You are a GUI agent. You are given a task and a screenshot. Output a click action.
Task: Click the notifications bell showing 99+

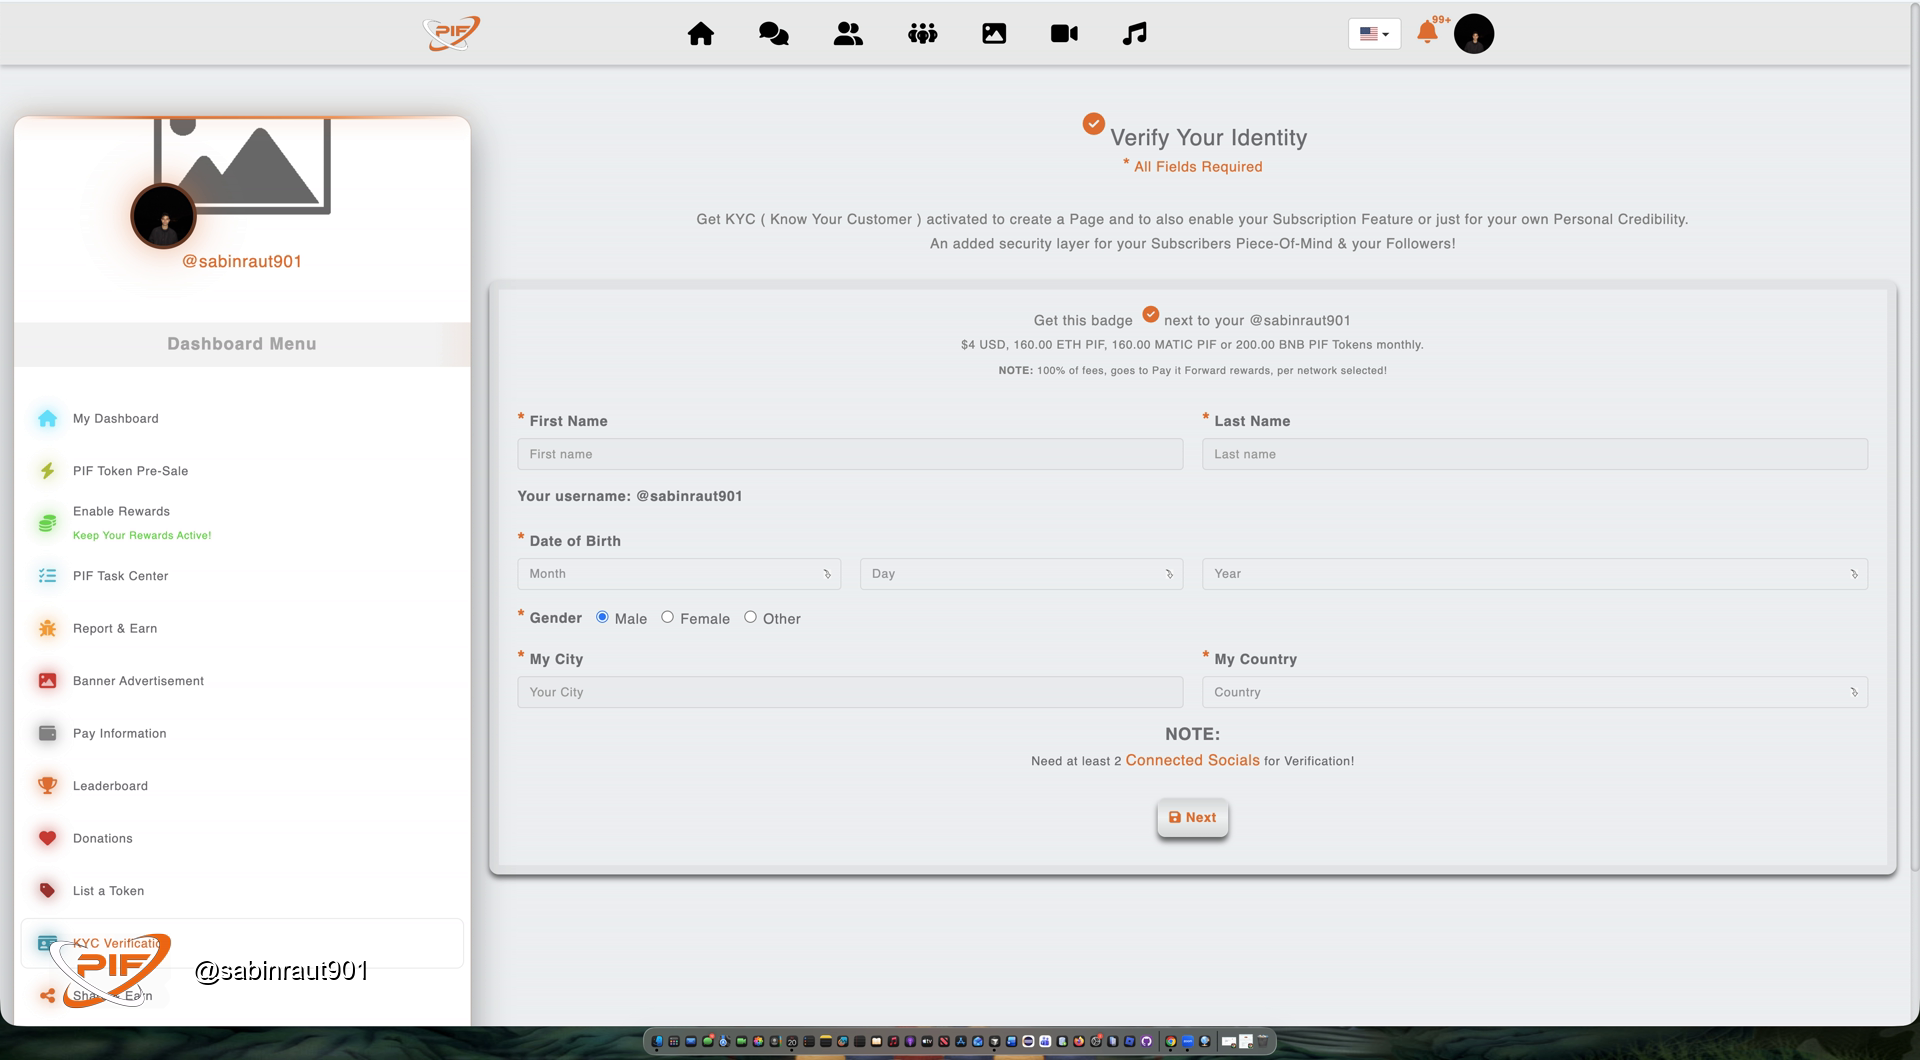[1428, 33]
